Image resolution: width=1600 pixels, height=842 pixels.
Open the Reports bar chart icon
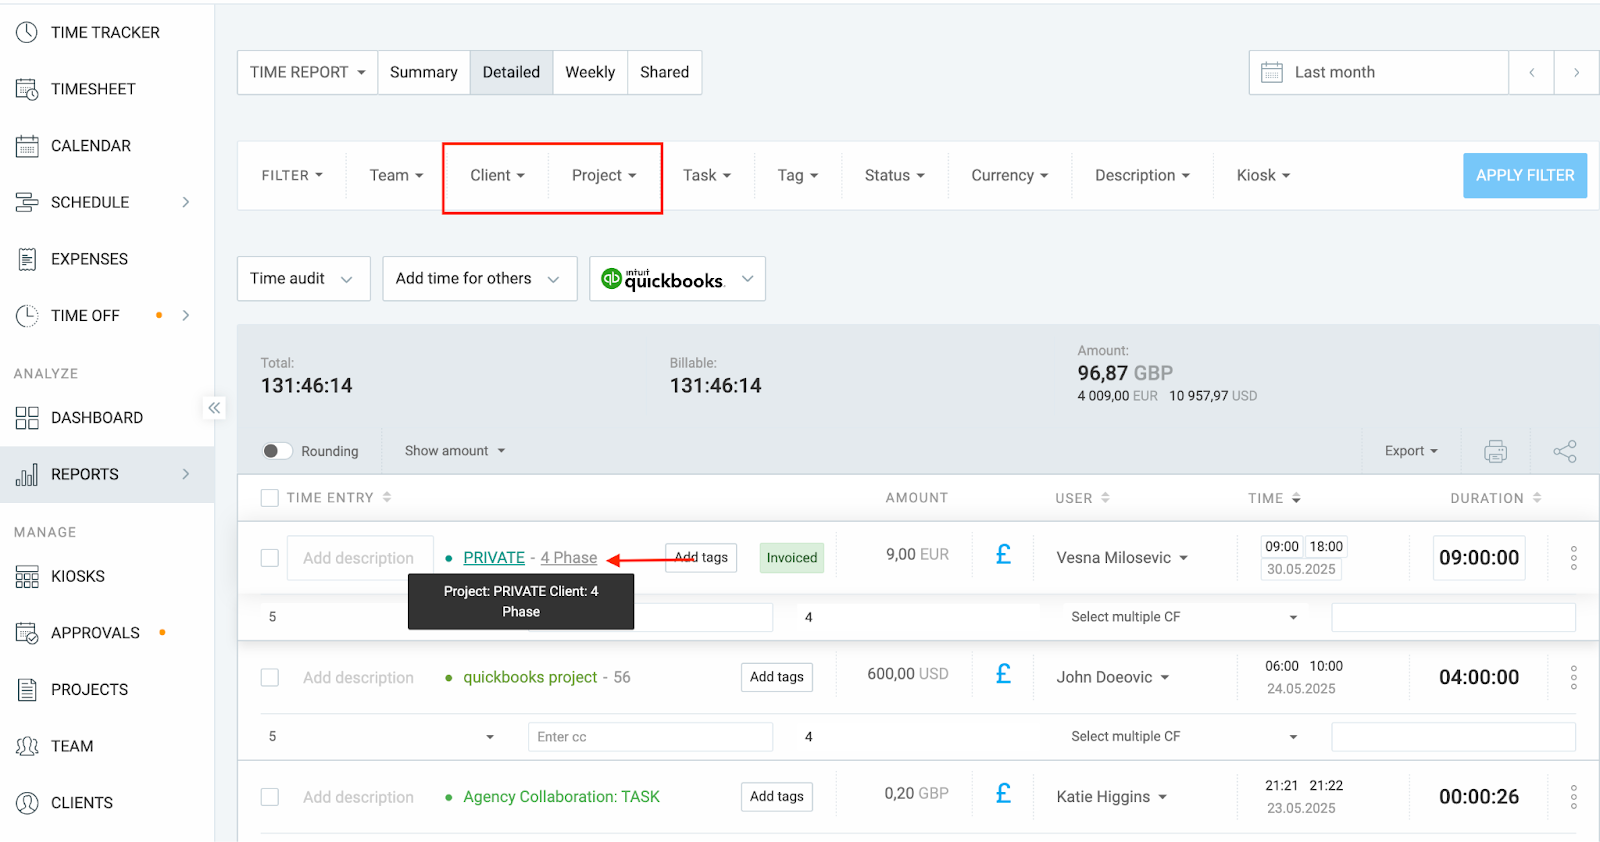(x=27, y=474)
